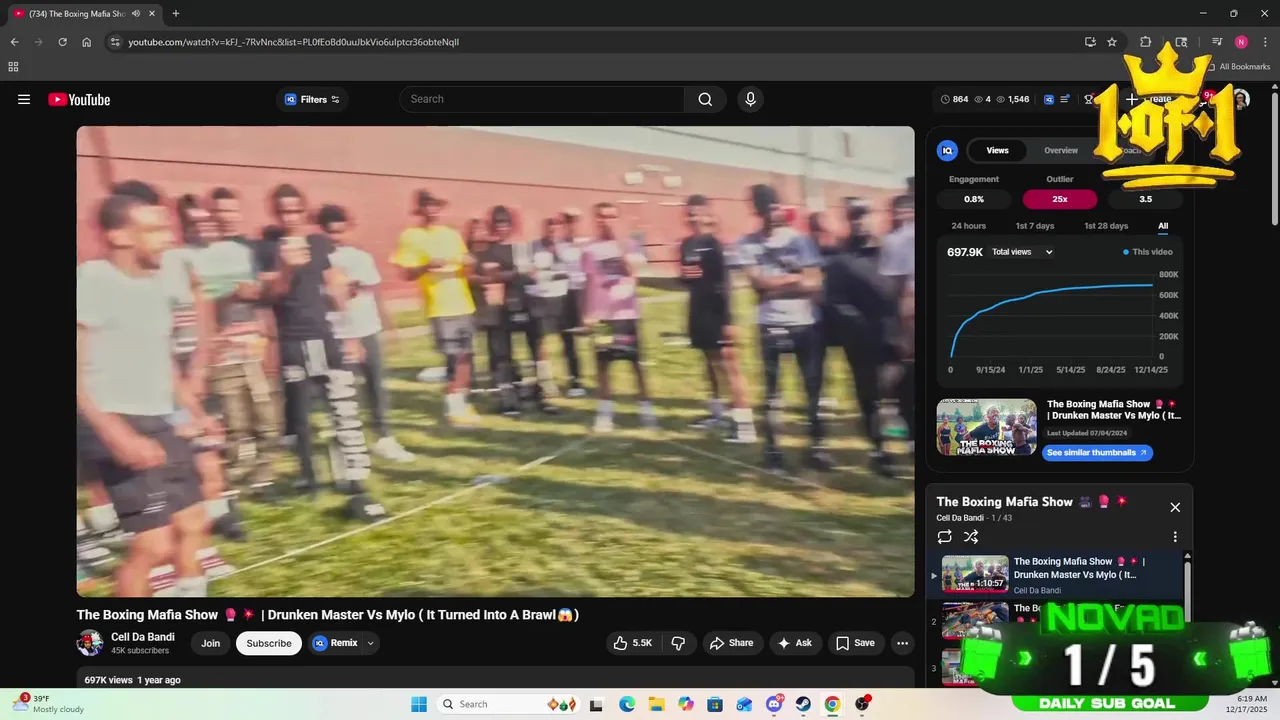Image resolution: width=1280 pixels, height=720 pixels.
Task: Toggle the This video legend dot
Action: 1126,252
